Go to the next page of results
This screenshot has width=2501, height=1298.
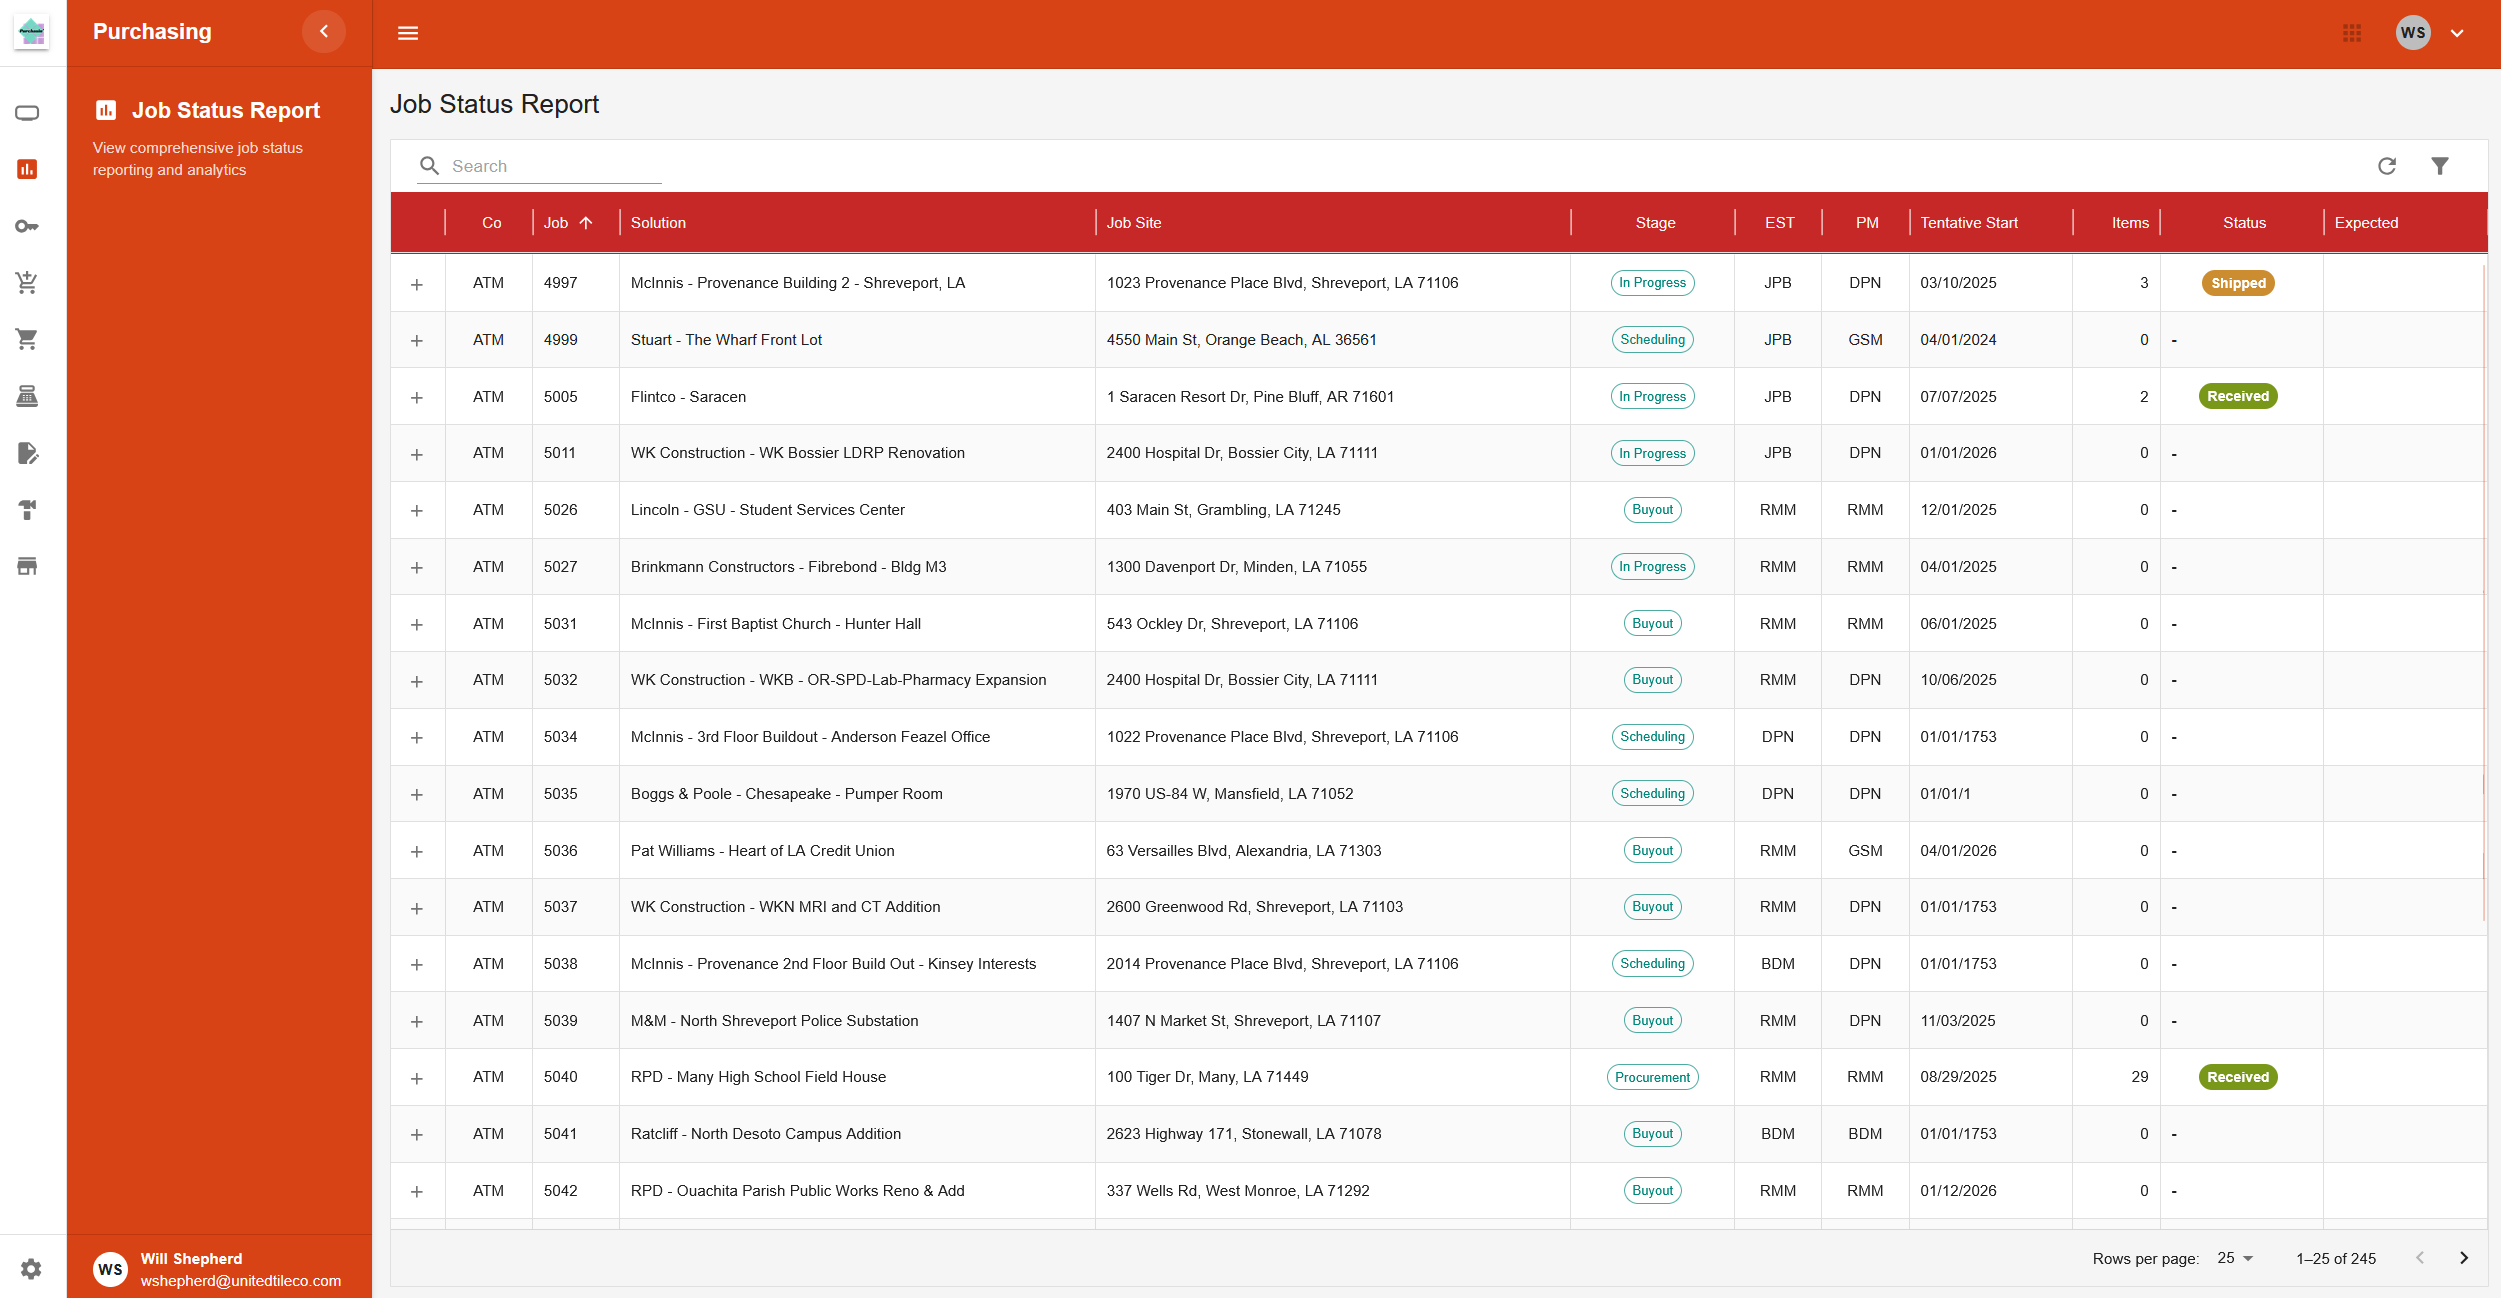[x=2466, y=1258]
